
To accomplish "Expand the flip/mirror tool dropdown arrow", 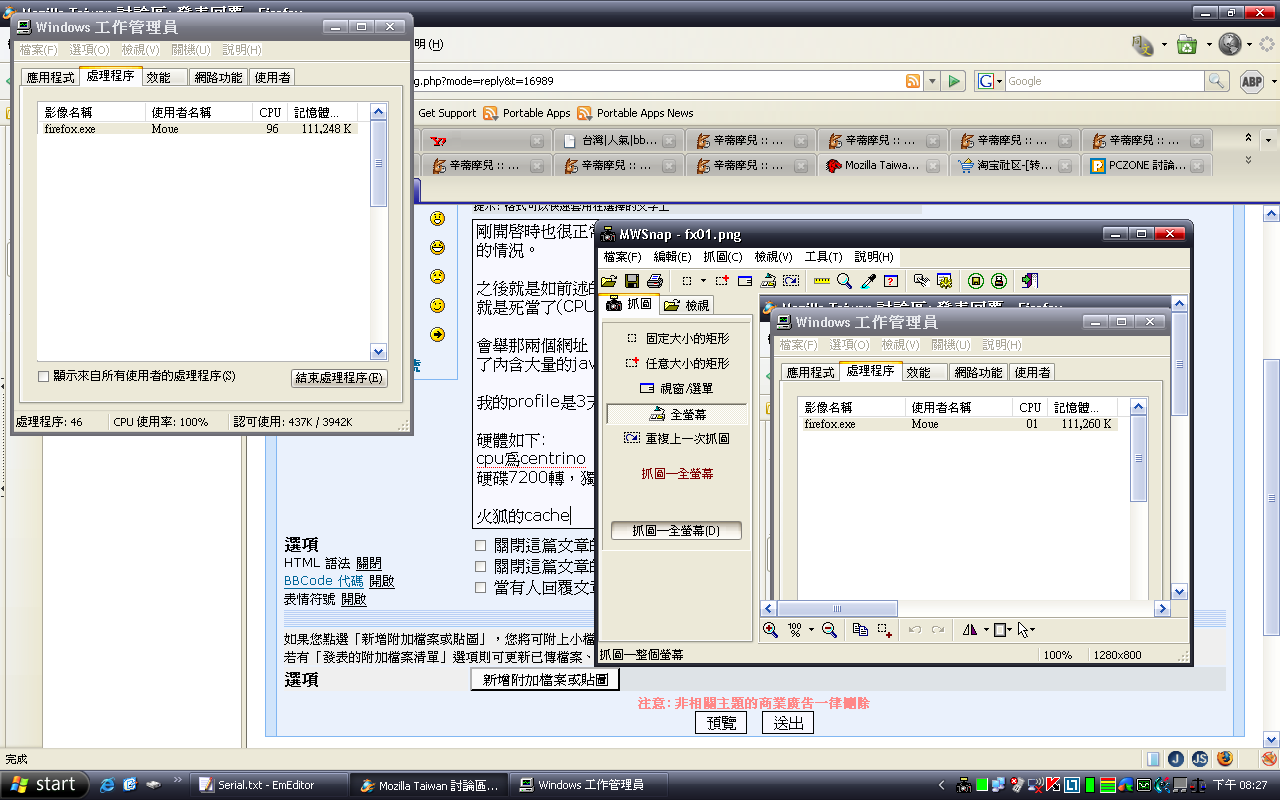I will click(x=986, y=630).
